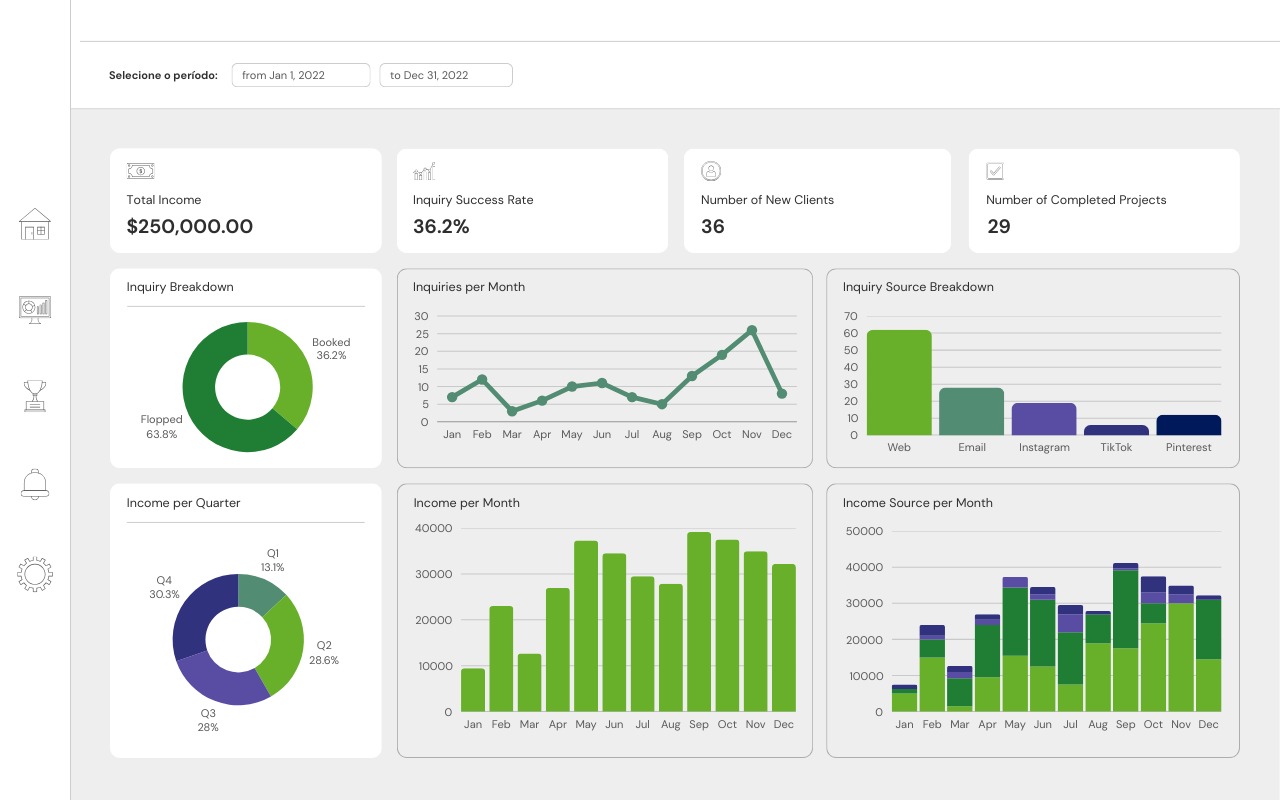Open the trophy achievements icon
Screen dimensions: 1280x800
pos(35,396)
